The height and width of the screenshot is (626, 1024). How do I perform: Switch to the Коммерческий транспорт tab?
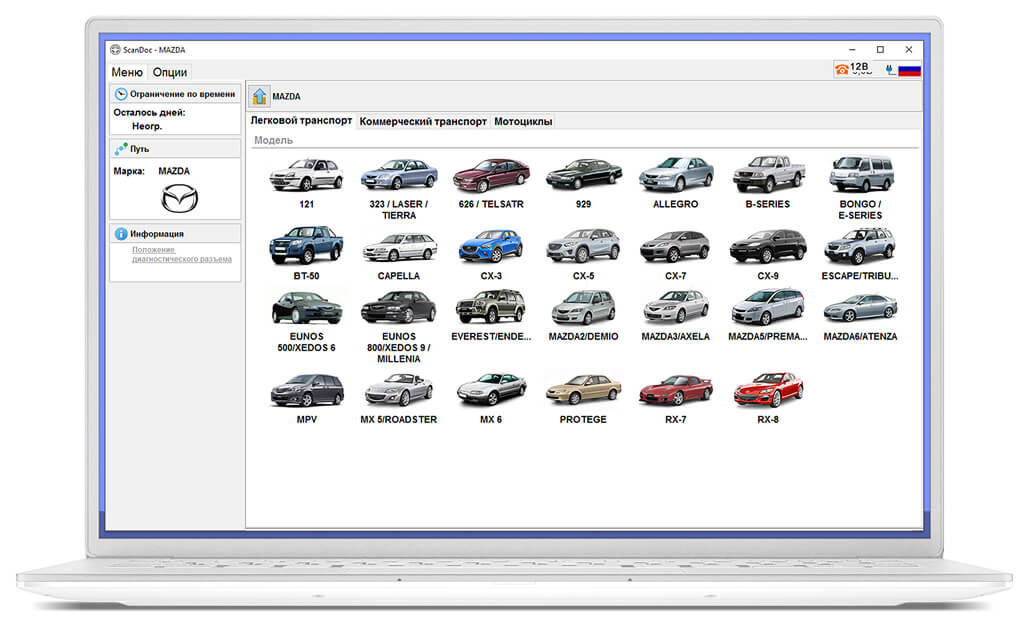pos(423,121)
